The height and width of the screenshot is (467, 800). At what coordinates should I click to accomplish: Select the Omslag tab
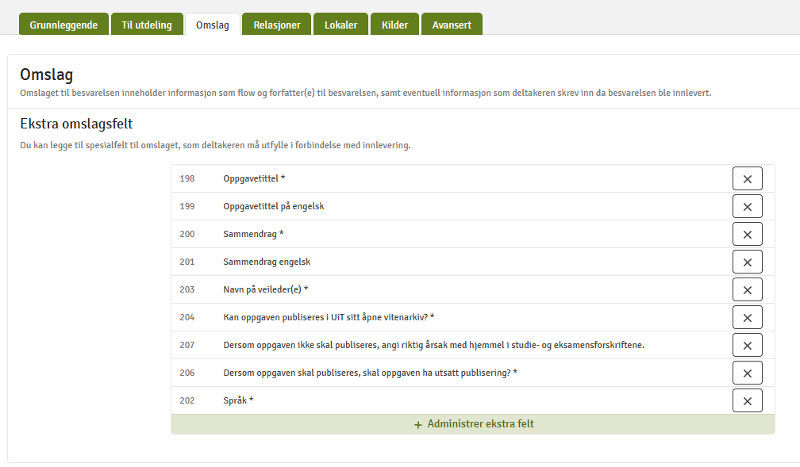coord(213,25)
